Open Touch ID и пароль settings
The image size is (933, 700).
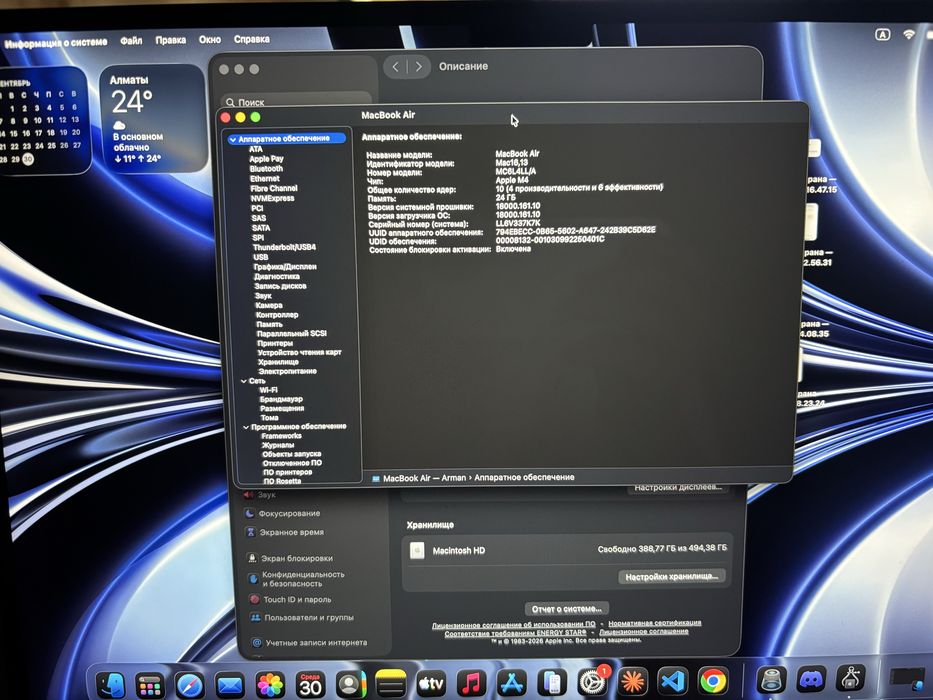click(x=290, y=599)
